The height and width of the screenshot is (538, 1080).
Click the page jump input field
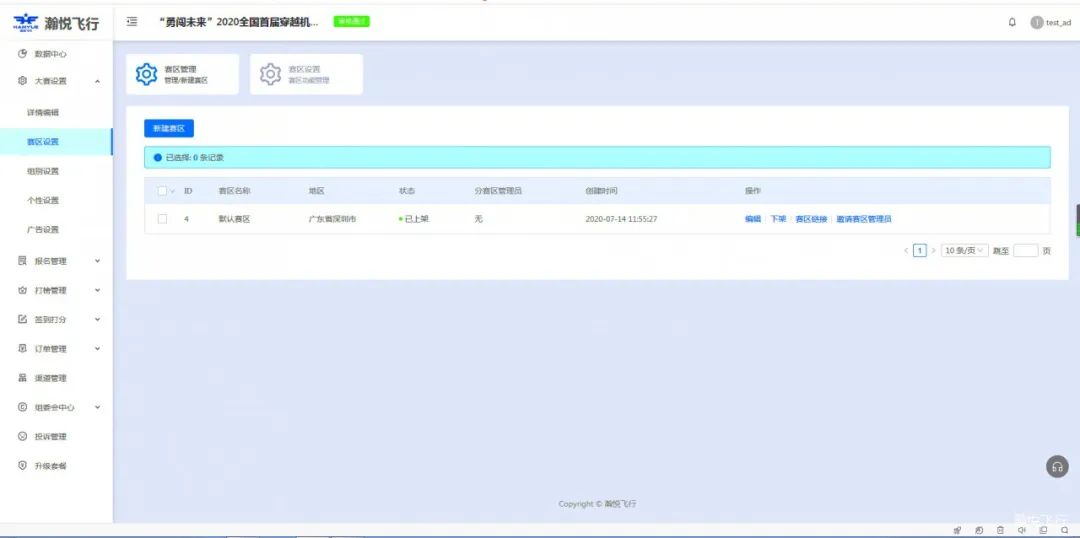[x=1025, y=251]
